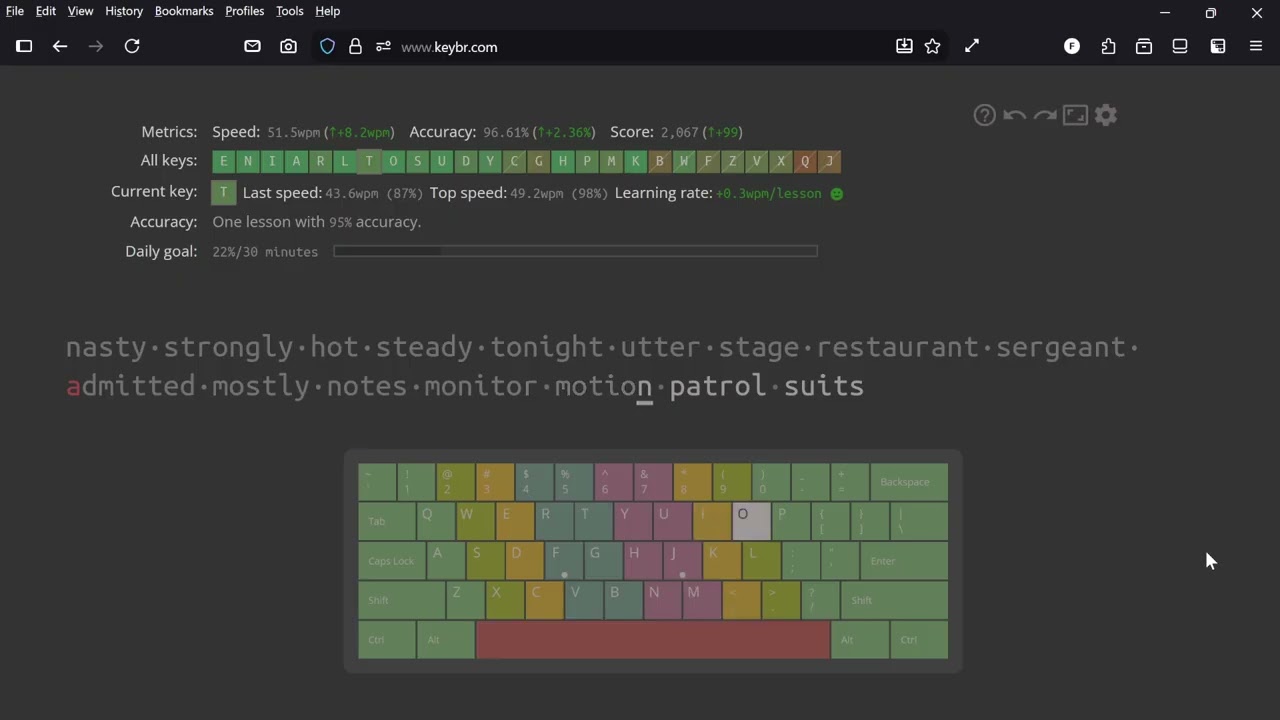The width and height of the screenshot is (1280, 720).
Task: Click the '22%/30 minutes' daily goal text
Action: tap(265, 252)
